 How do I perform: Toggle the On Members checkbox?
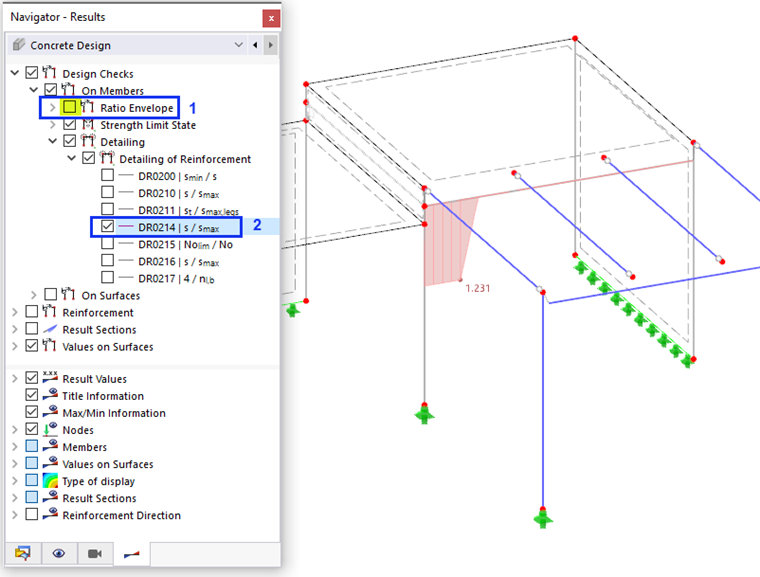(x=50, y=90)
